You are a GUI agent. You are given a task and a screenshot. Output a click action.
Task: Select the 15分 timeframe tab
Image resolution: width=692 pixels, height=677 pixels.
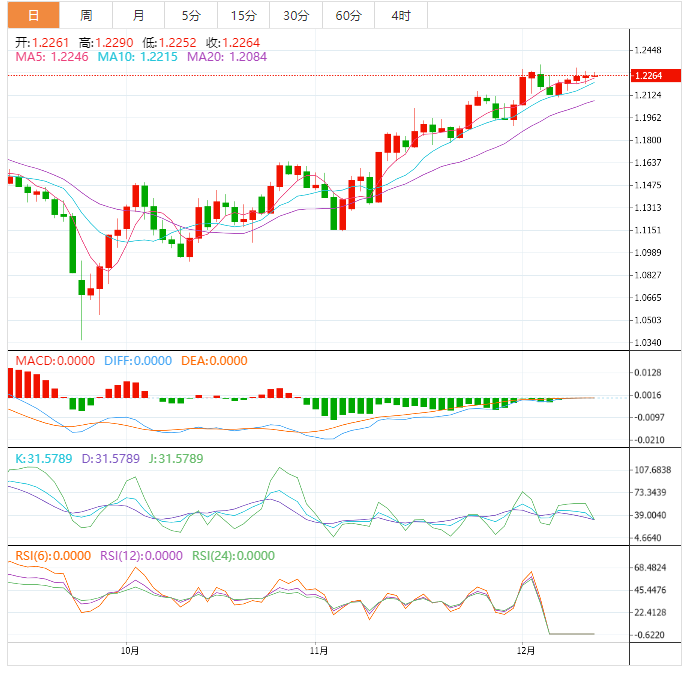243,15
